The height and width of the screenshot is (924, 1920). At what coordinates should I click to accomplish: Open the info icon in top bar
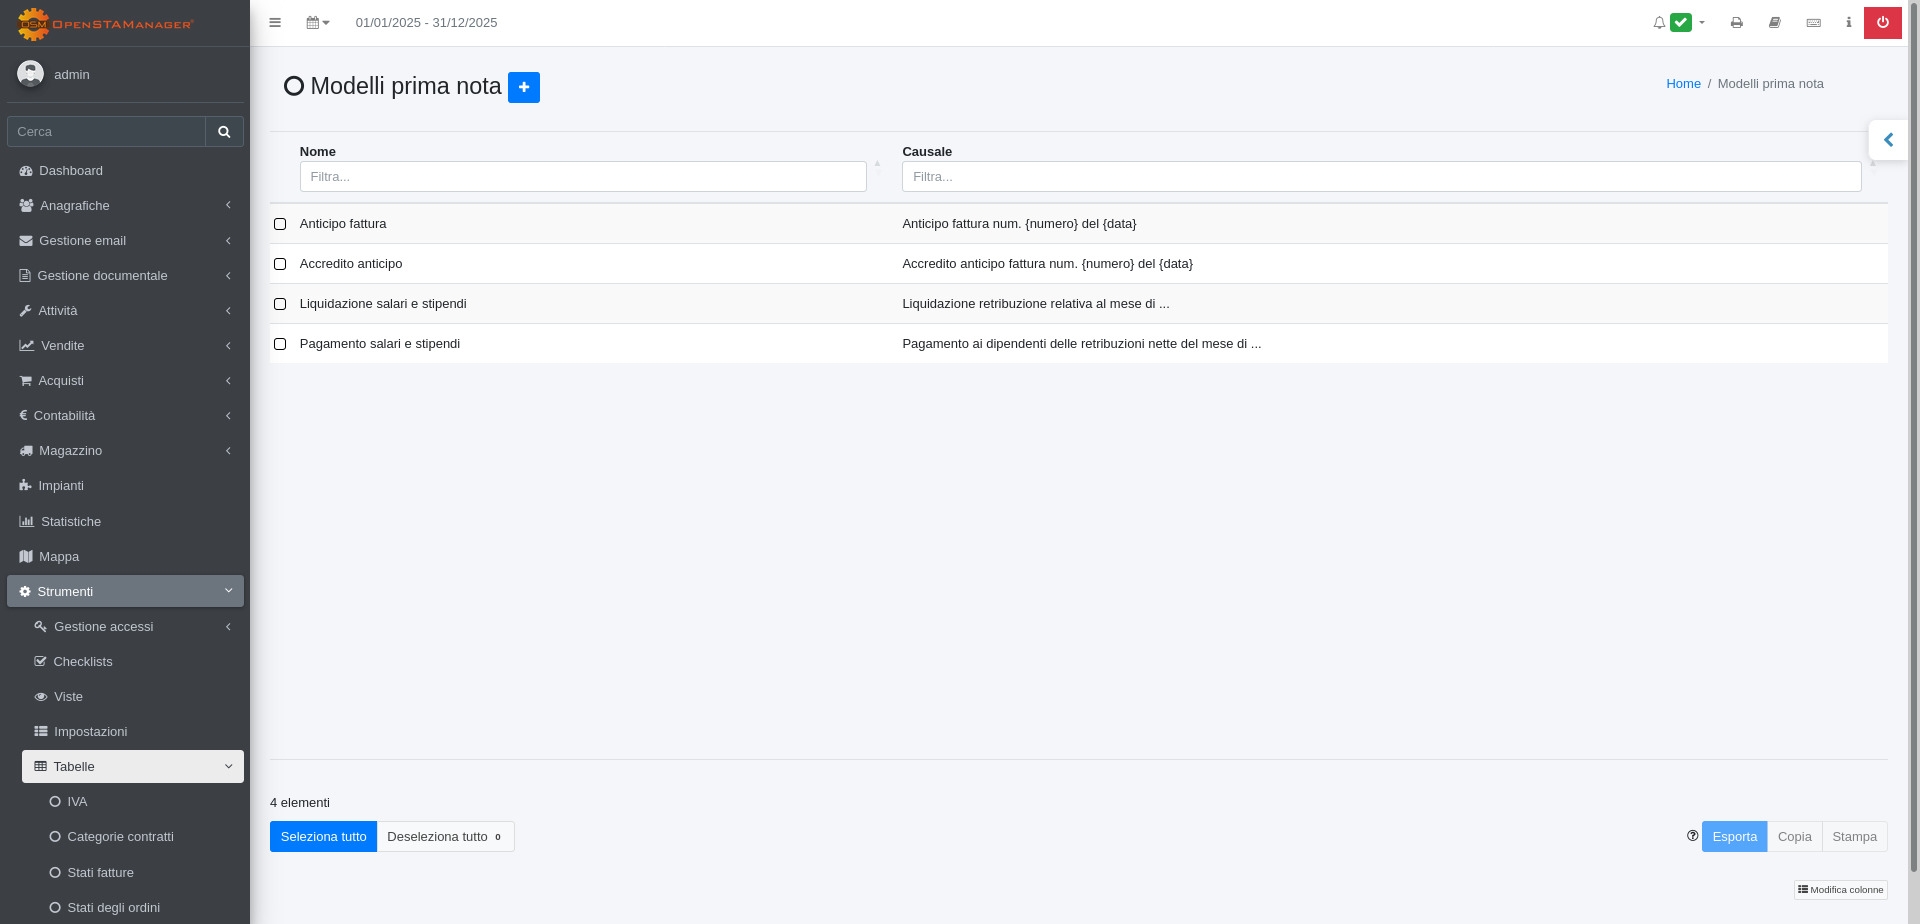(x=1848, y=23)
